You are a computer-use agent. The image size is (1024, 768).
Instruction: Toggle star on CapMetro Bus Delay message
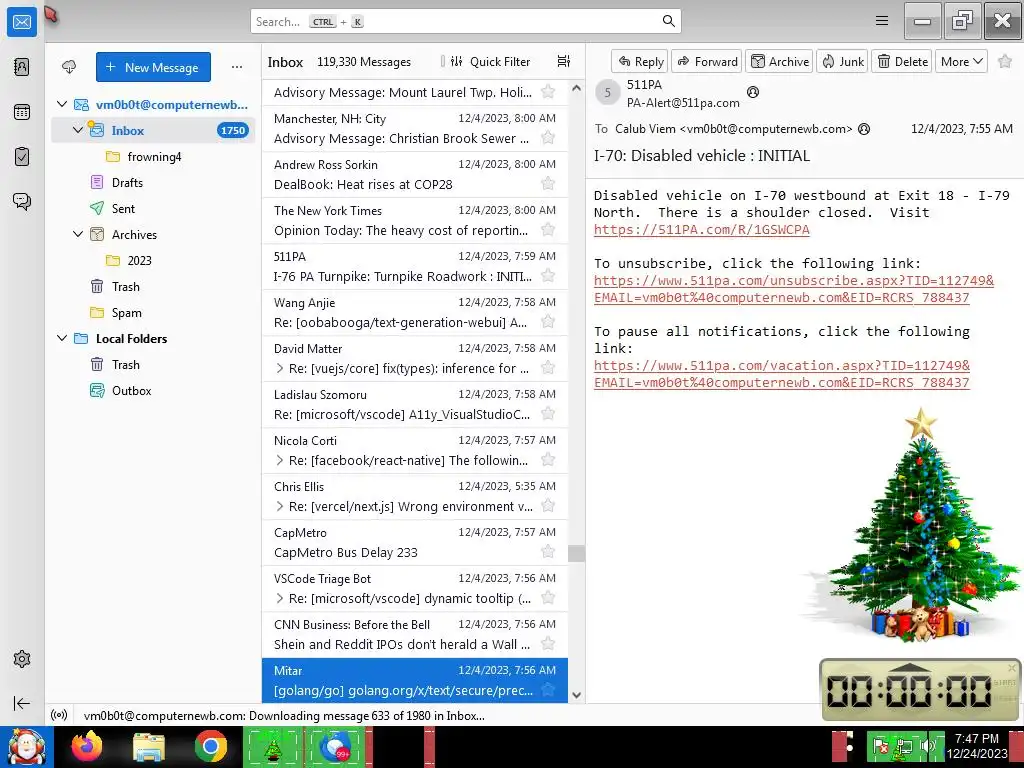click(548, 552)
